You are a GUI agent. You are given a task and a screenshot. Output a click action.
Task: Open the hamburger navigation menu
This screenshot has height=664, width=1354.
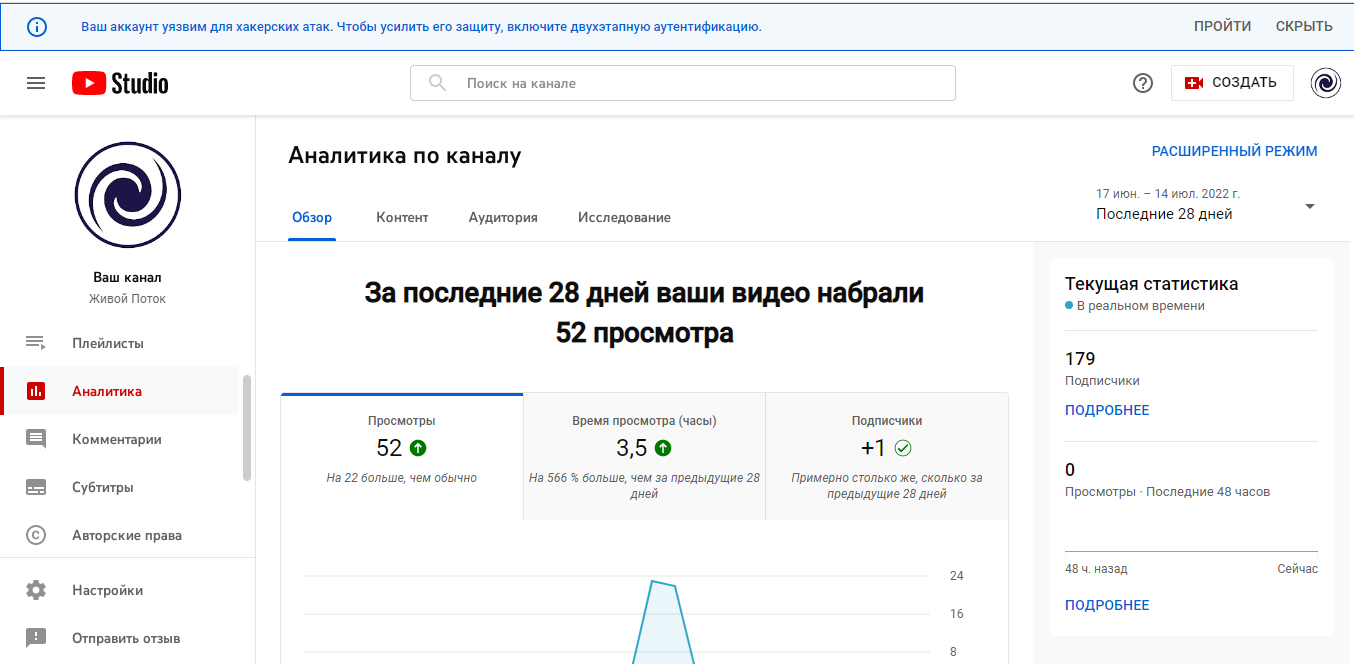coord(36,83)
